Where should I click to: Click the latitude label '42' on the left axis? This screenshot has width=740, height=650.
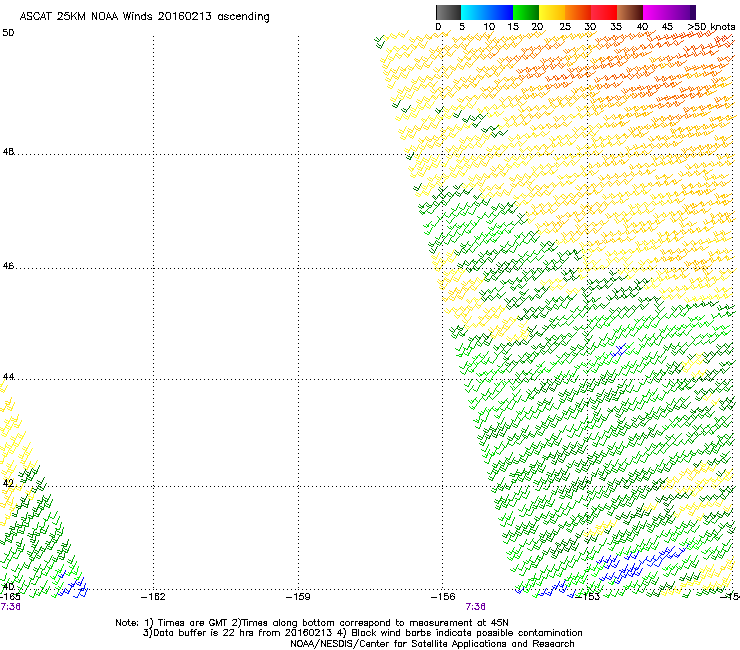pyautogui.click(x=8, y=483)
